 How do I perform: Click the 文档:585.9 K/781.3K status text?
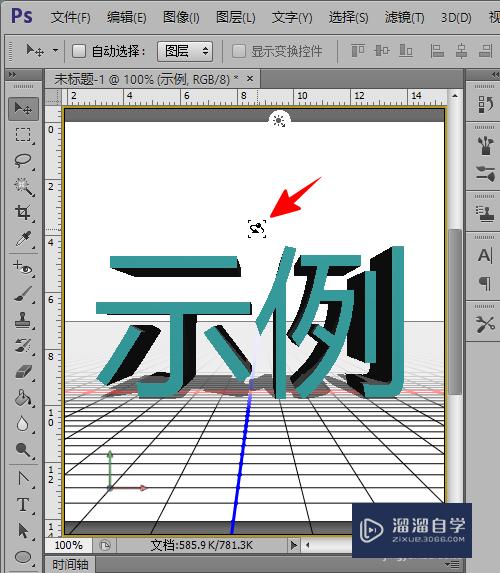point(201,546)
